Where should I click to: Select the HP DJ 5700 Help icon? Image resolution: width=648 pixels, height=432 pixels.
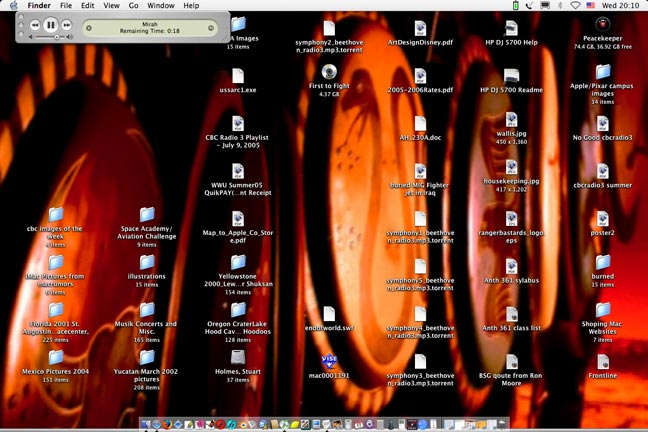511,28
